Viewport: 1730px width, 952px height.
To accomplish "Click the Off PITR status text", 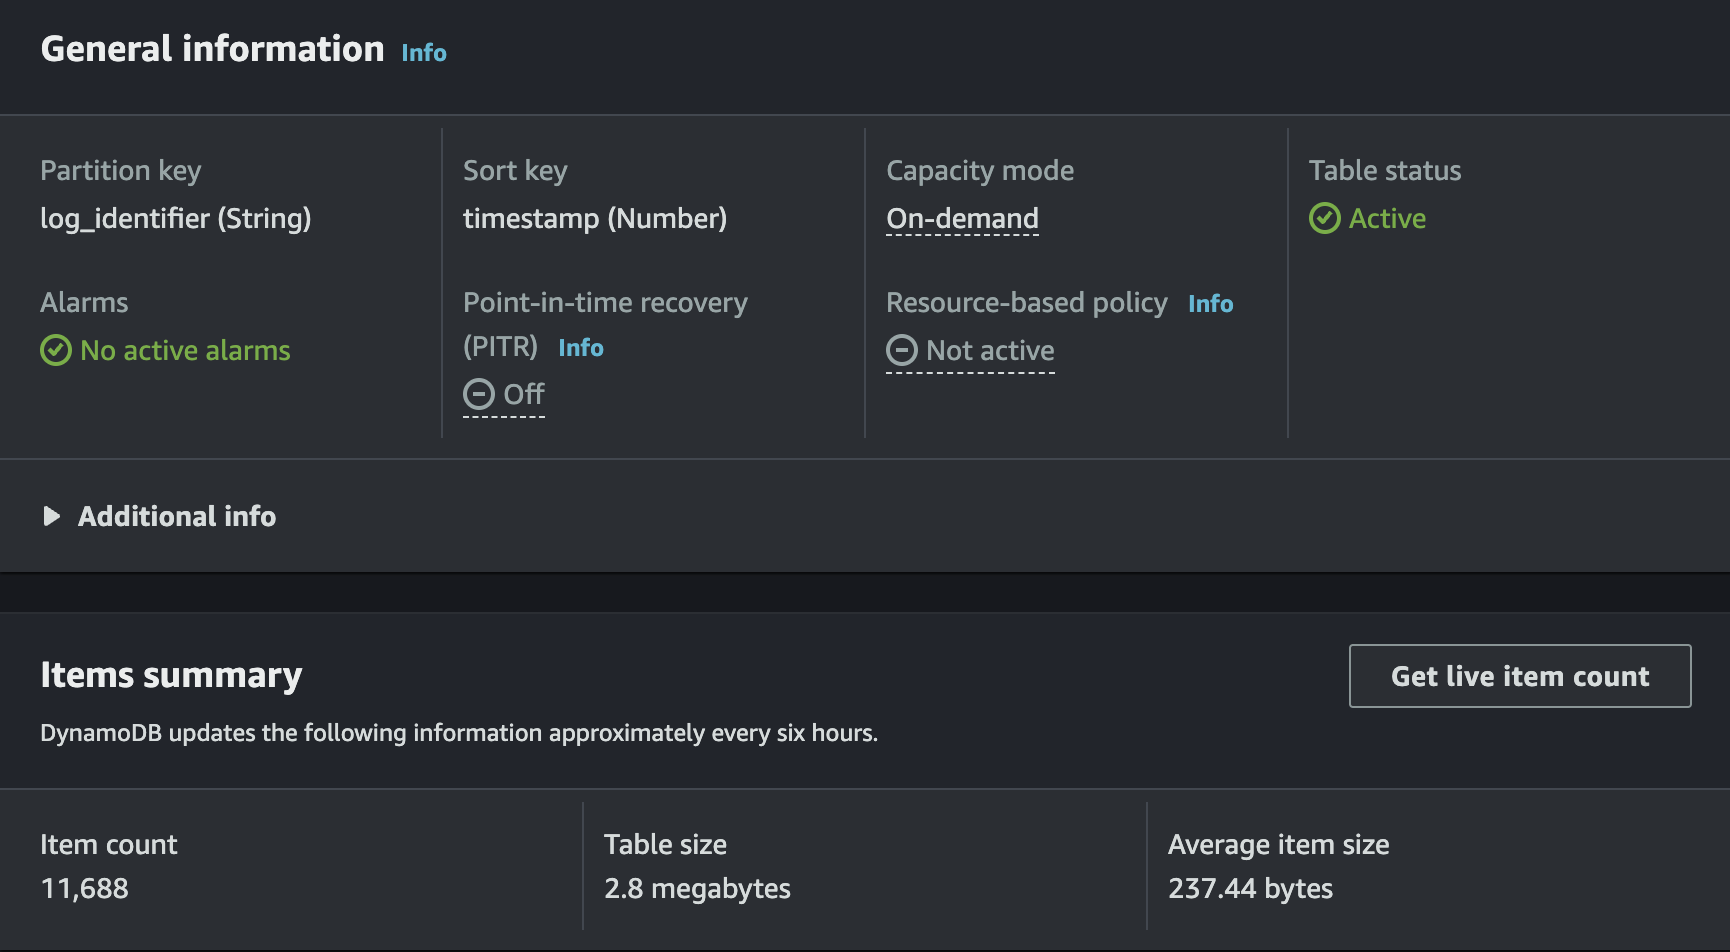I will [x=524, y=394].
